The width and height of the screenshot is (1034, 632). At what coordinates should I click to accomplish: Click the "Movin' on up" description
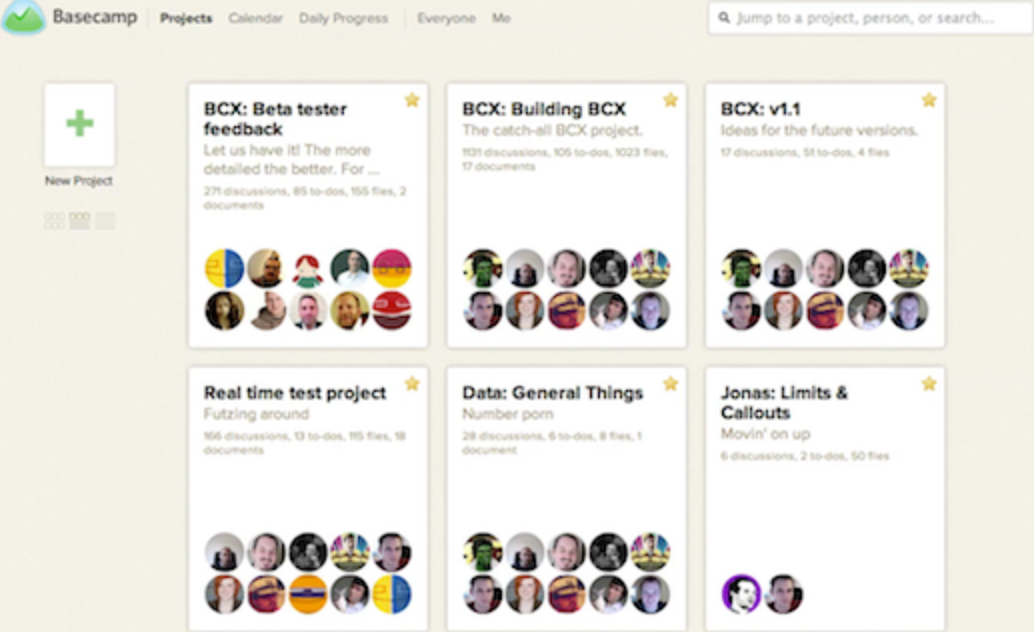tap(766, 433)
